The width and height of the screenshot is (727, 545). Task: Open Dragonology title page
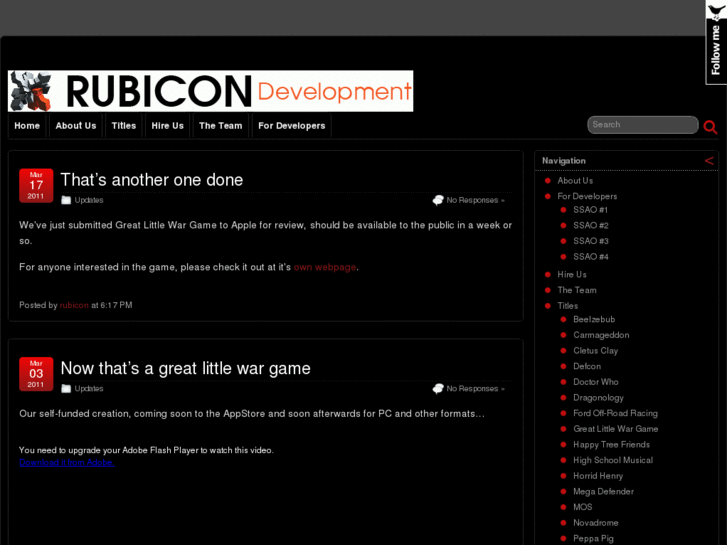point(598,398)
